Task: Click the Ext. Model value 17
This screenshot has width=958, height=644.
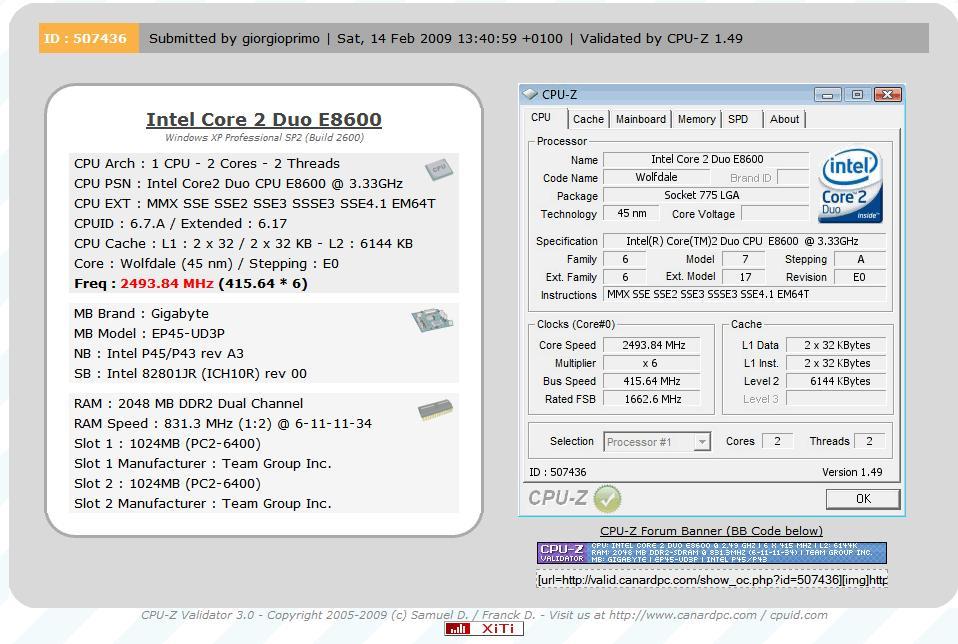Action: (744, 277)
